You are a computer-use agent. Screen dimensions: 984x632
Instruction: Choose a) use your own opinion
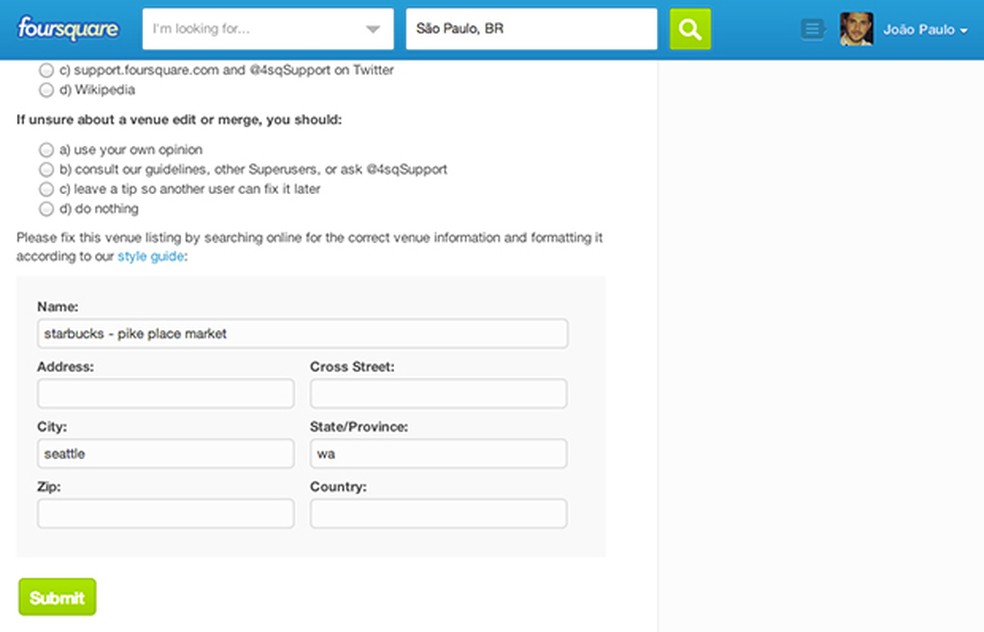46,150
